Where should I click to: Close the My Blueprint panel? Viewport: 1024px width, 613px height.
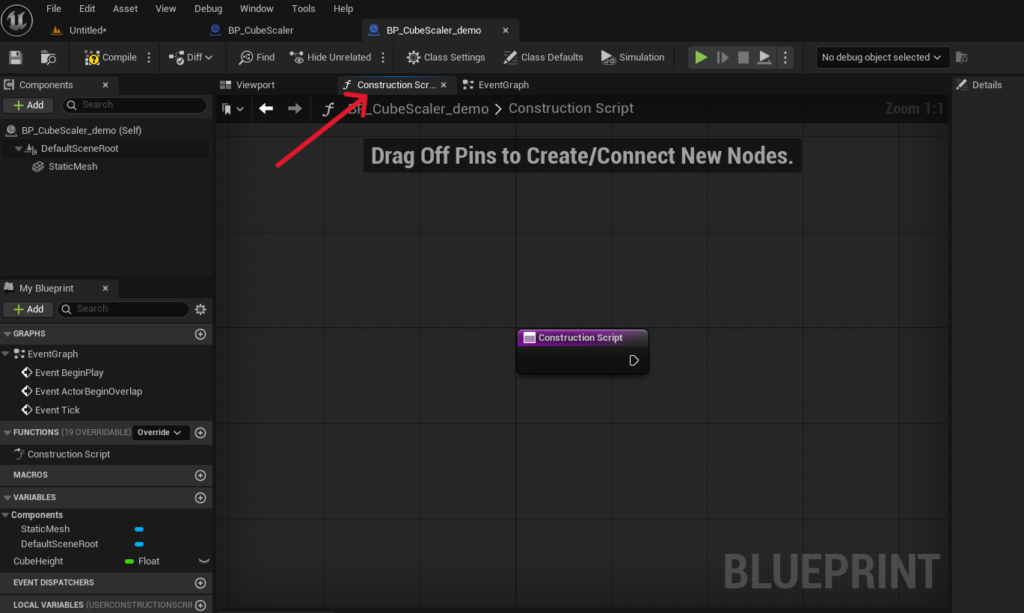[x=105, y=288]
